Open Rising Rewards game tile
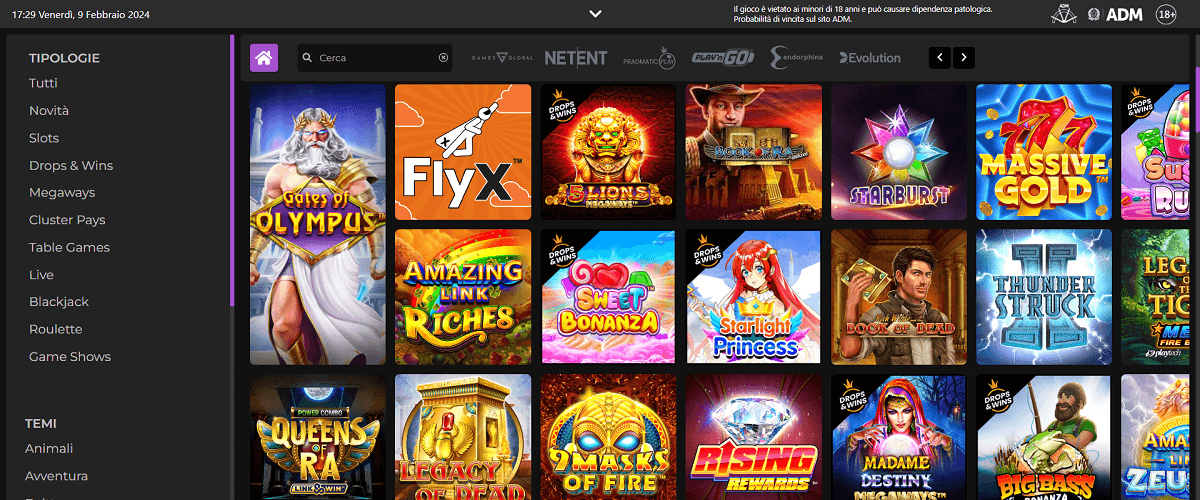The width and height of the screenshot is (1200, 500). pyautogui.click(x=754, y=437)
